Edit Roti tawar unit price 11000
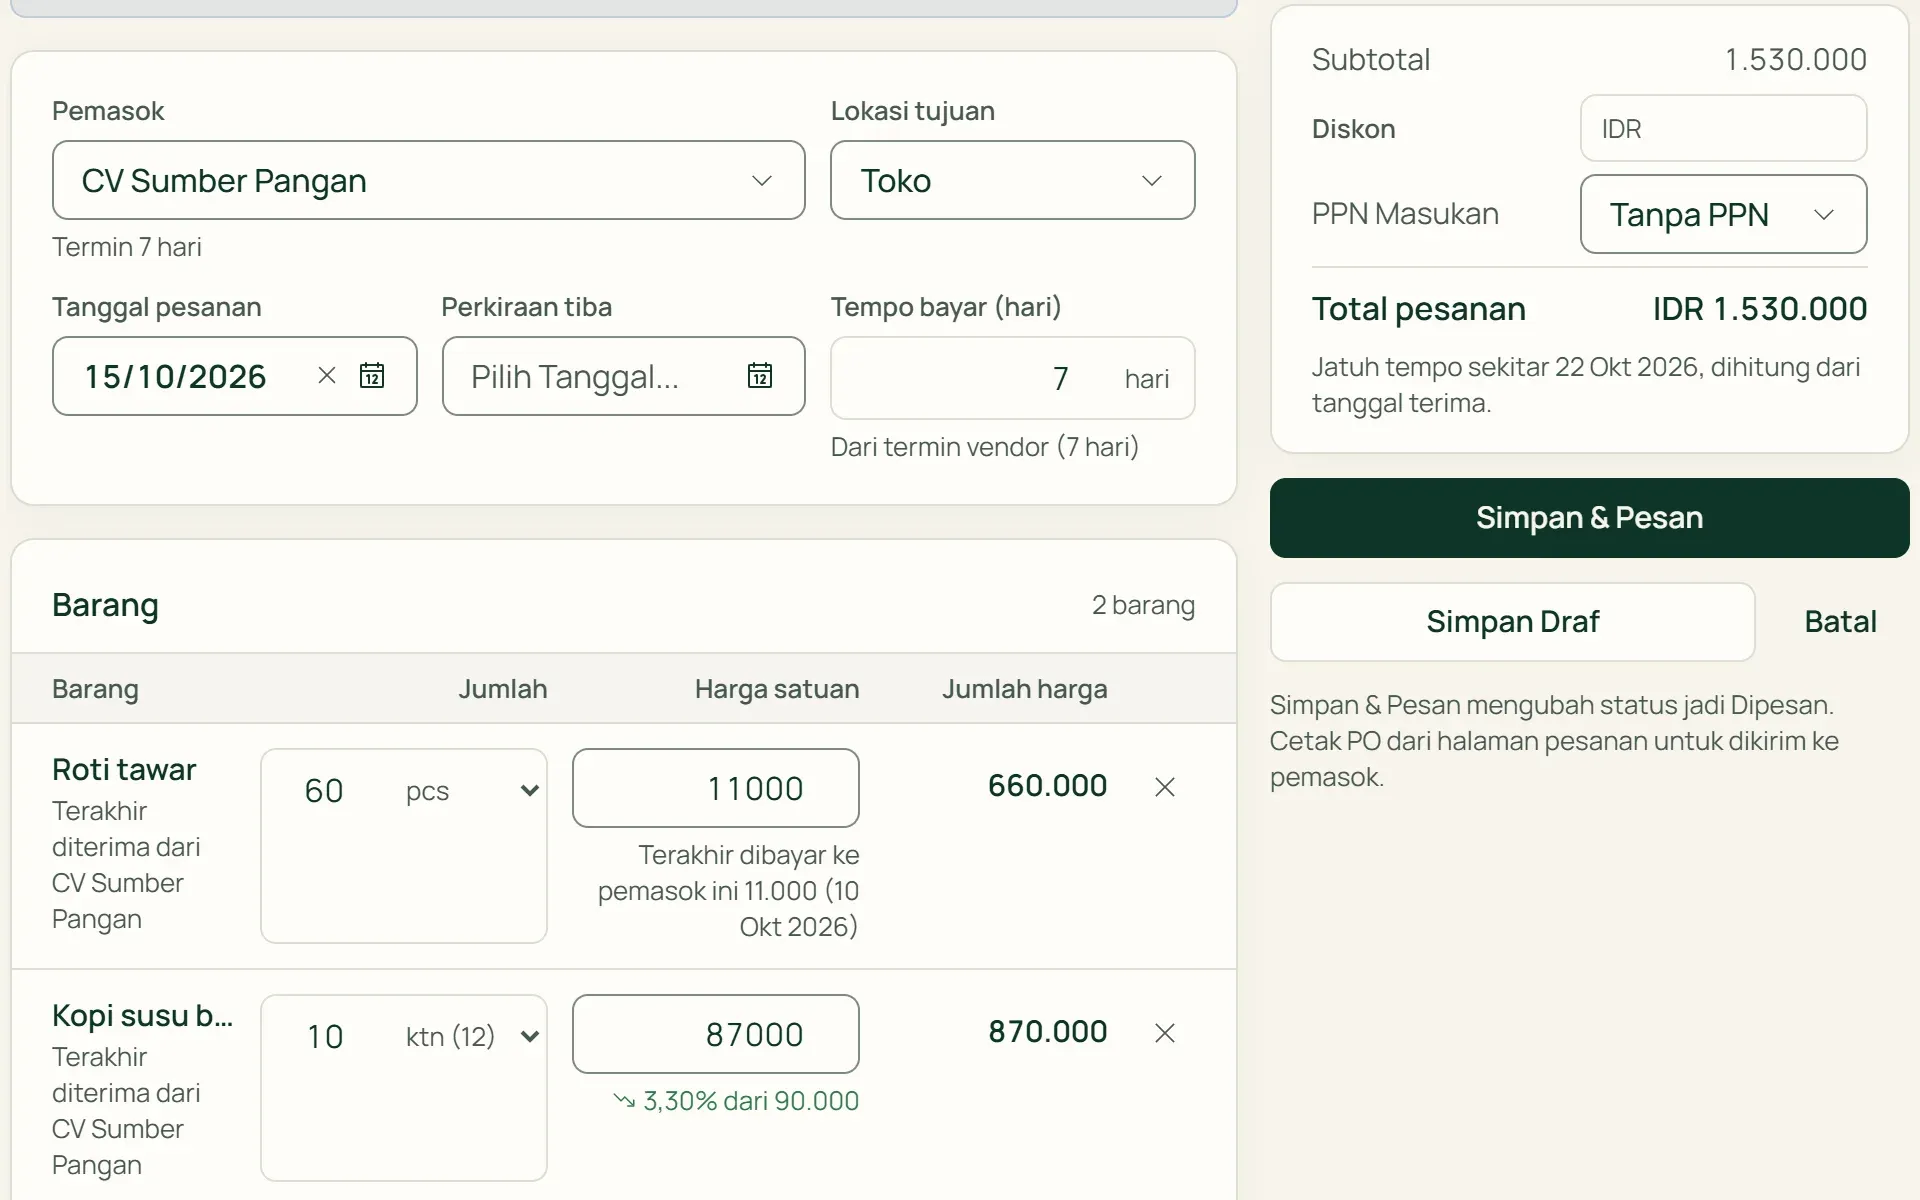Screen dimensions: 1920x1200 [715, 788]
